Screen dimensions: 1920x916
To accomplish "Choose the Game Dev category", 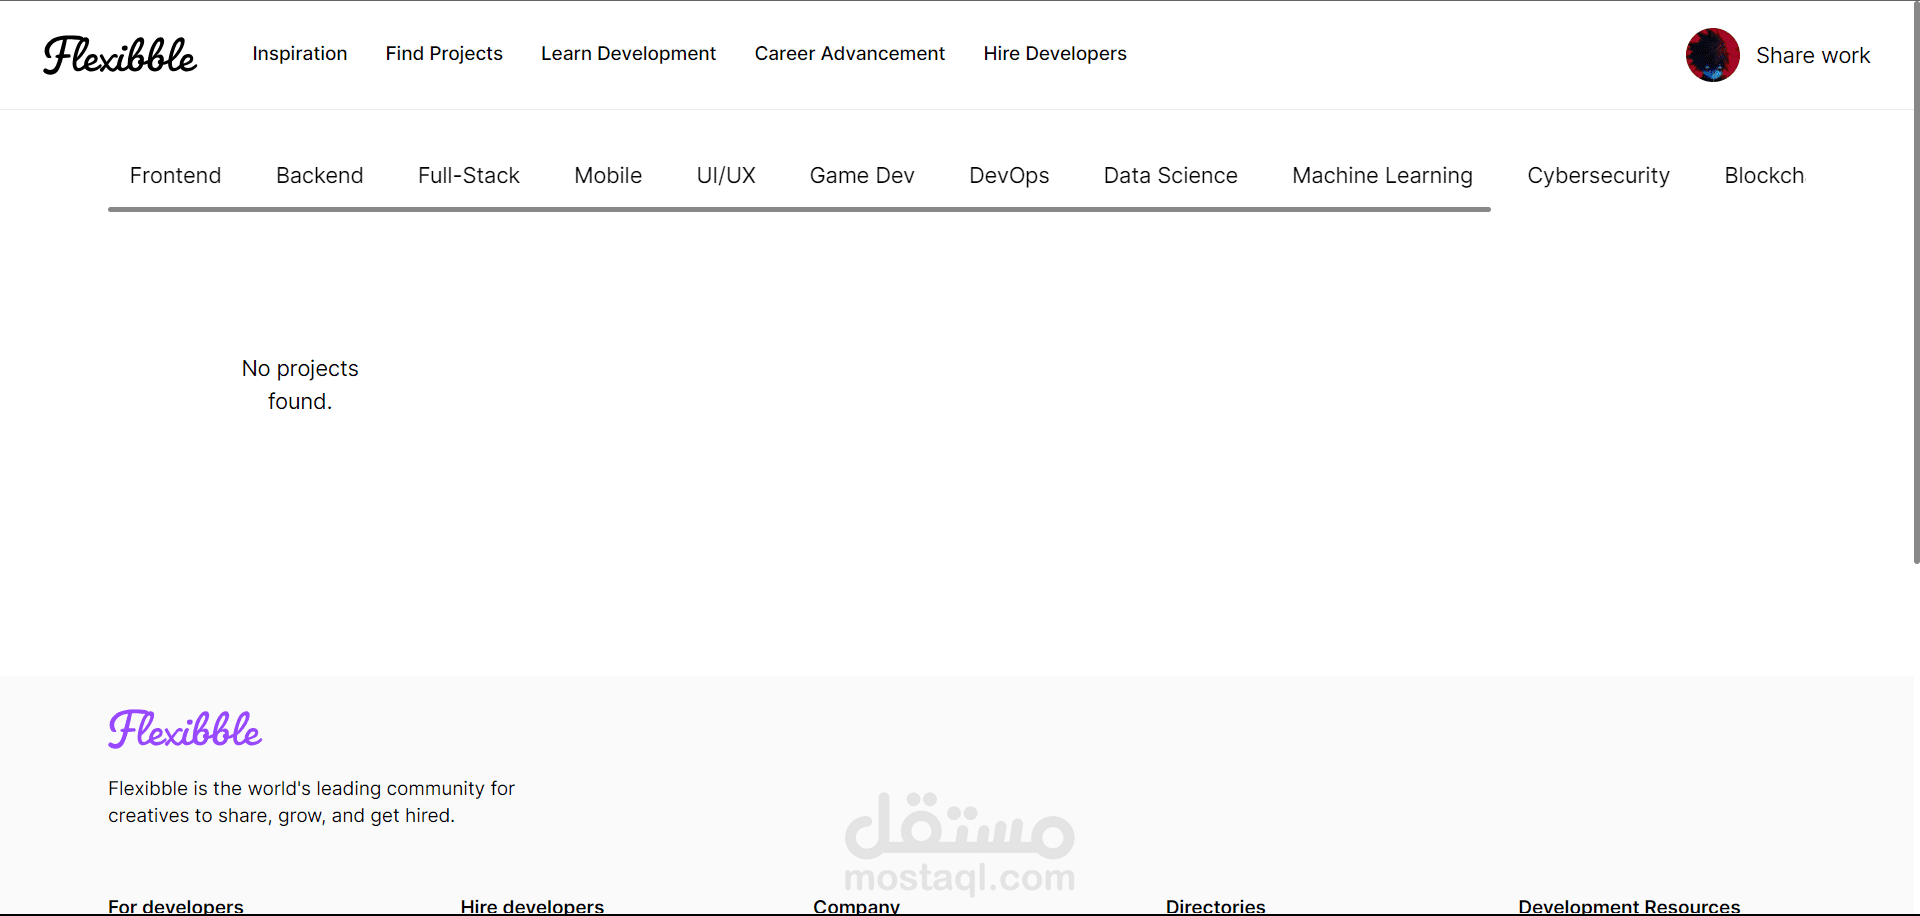I will pos(862,176).
